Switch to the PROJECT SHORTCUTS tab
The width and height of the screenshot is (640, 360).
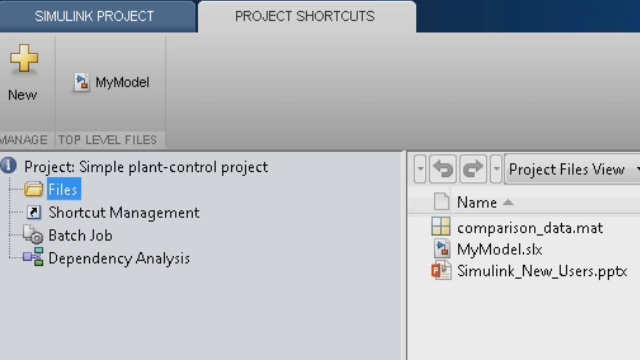305,16
